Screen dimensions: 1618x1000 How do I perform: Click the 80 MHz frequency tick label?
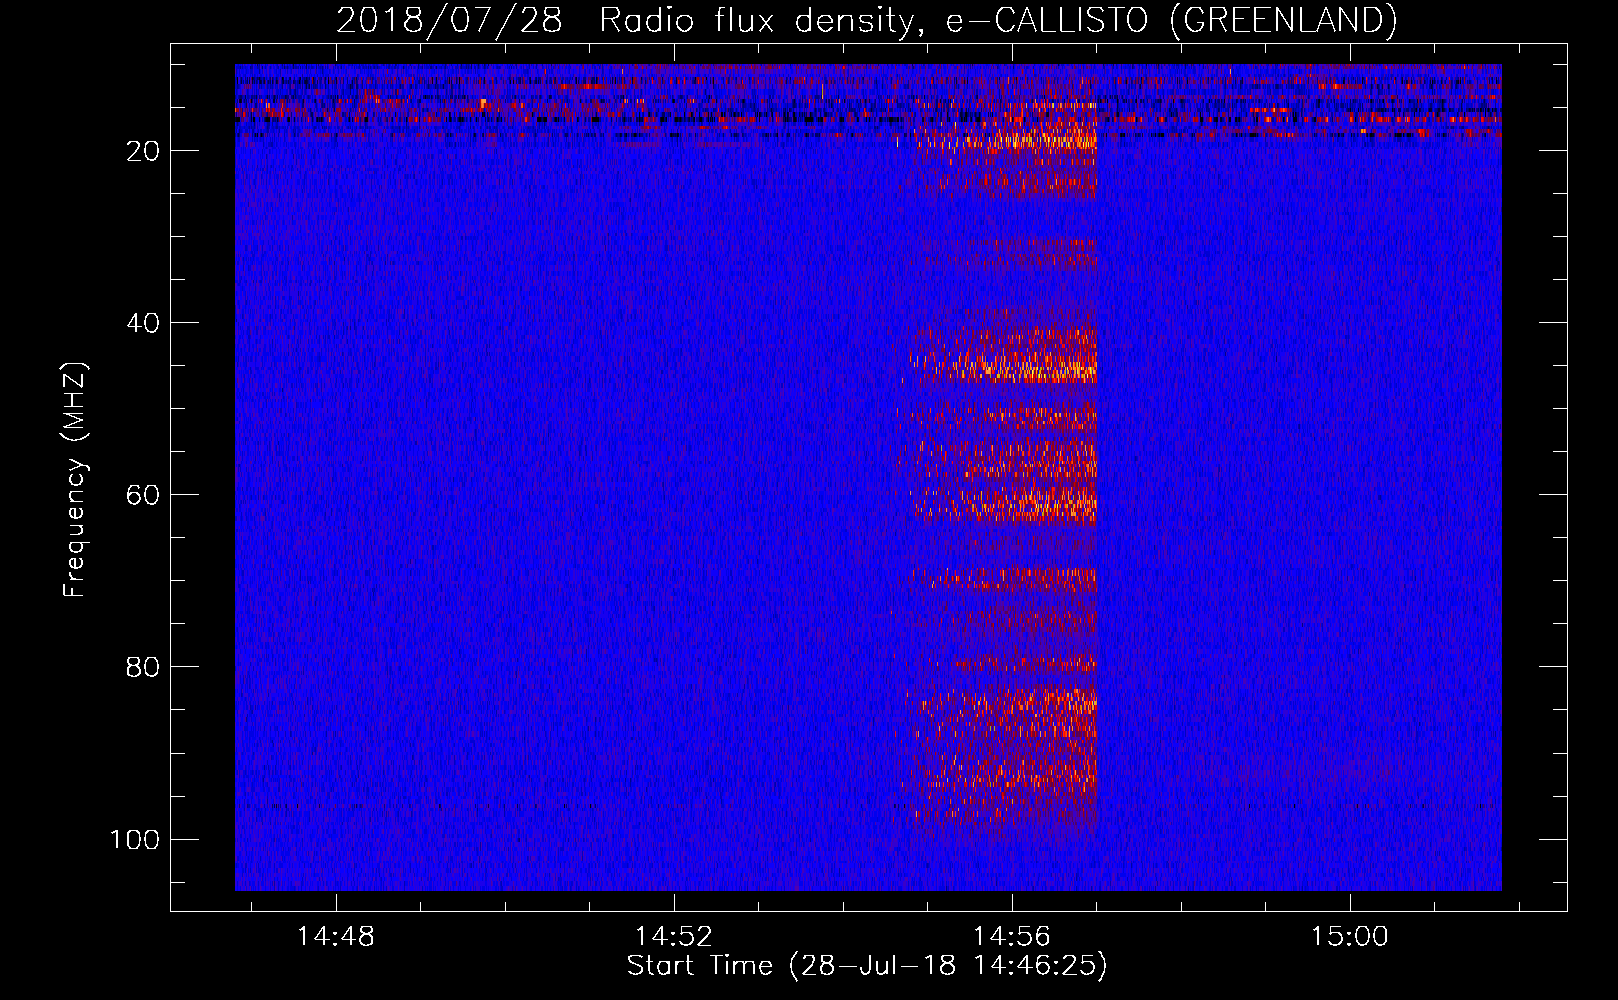142,667
